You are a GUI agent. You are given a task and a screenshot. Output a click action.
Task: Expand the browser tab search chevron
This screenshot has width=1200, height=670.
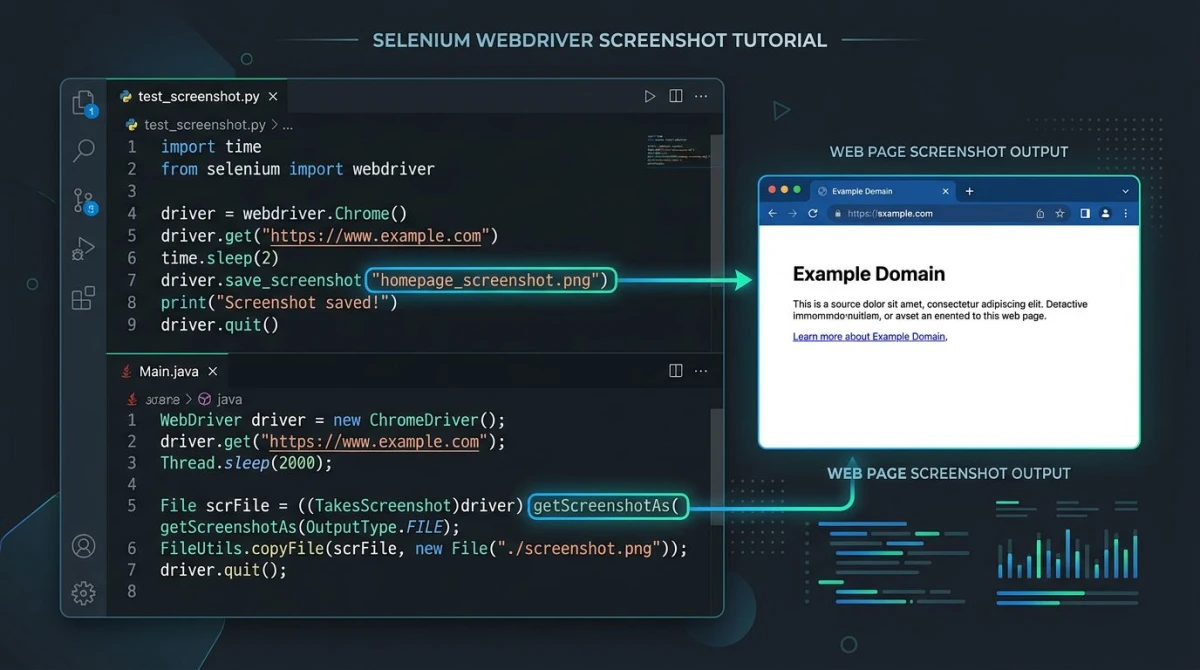click(1126, 191)
